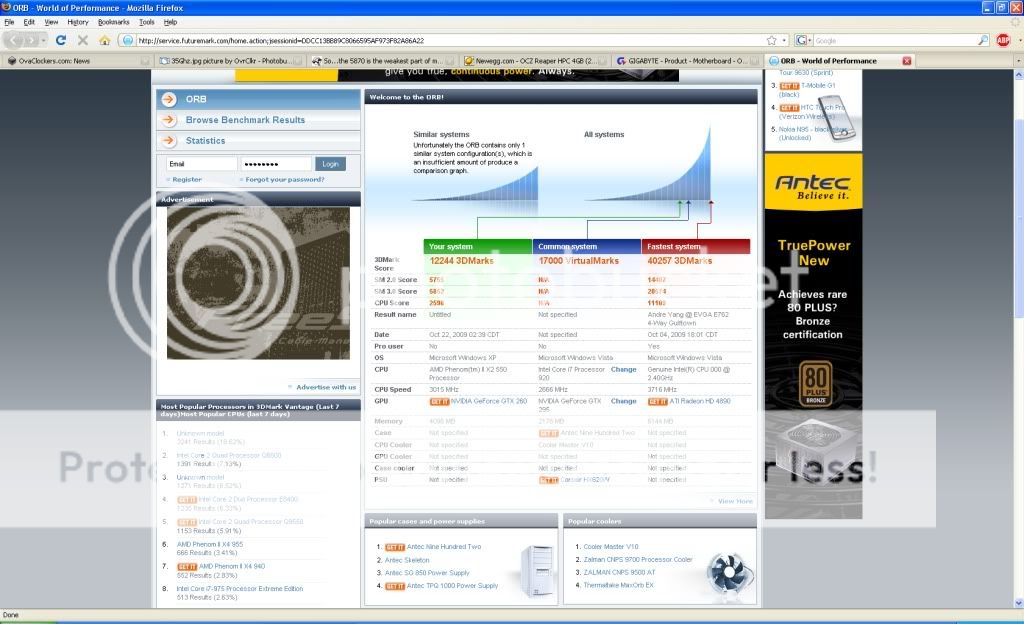The height and width of the screenshot is (624, 1024).
Task: Open the Statistics link
Action: point(205,140)
